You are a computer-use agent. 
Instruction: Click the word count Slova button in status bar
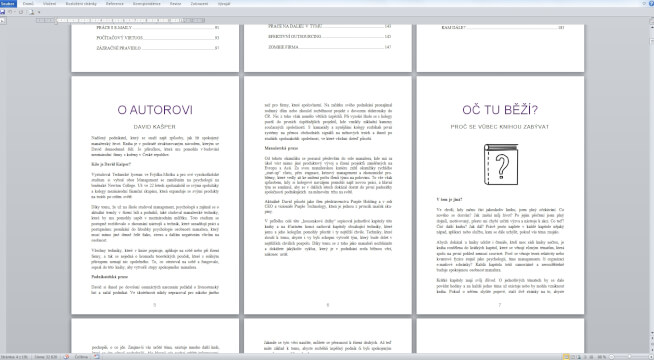pyautogui.click(x=45, y=357)
